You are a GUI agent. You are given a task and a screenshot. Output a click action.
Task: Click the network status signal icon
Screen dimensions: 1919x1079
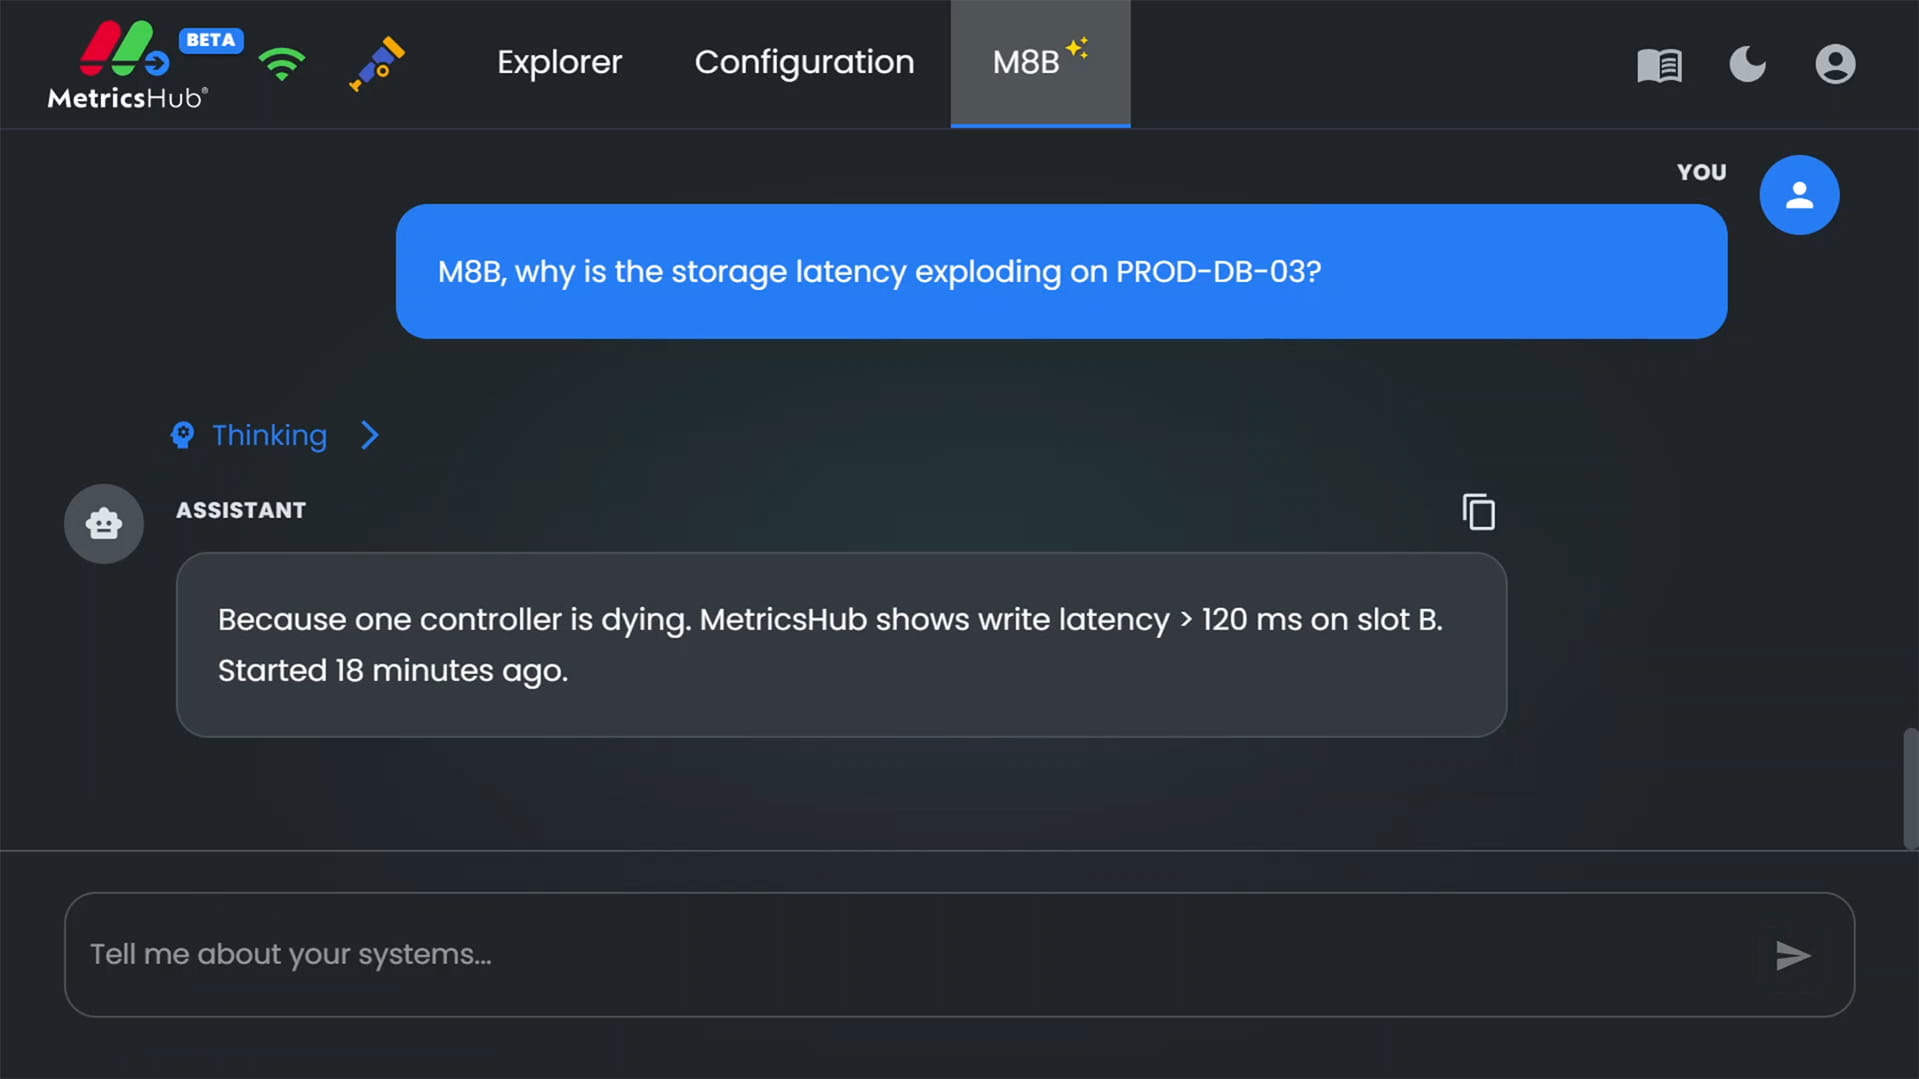tap(281, 63)
